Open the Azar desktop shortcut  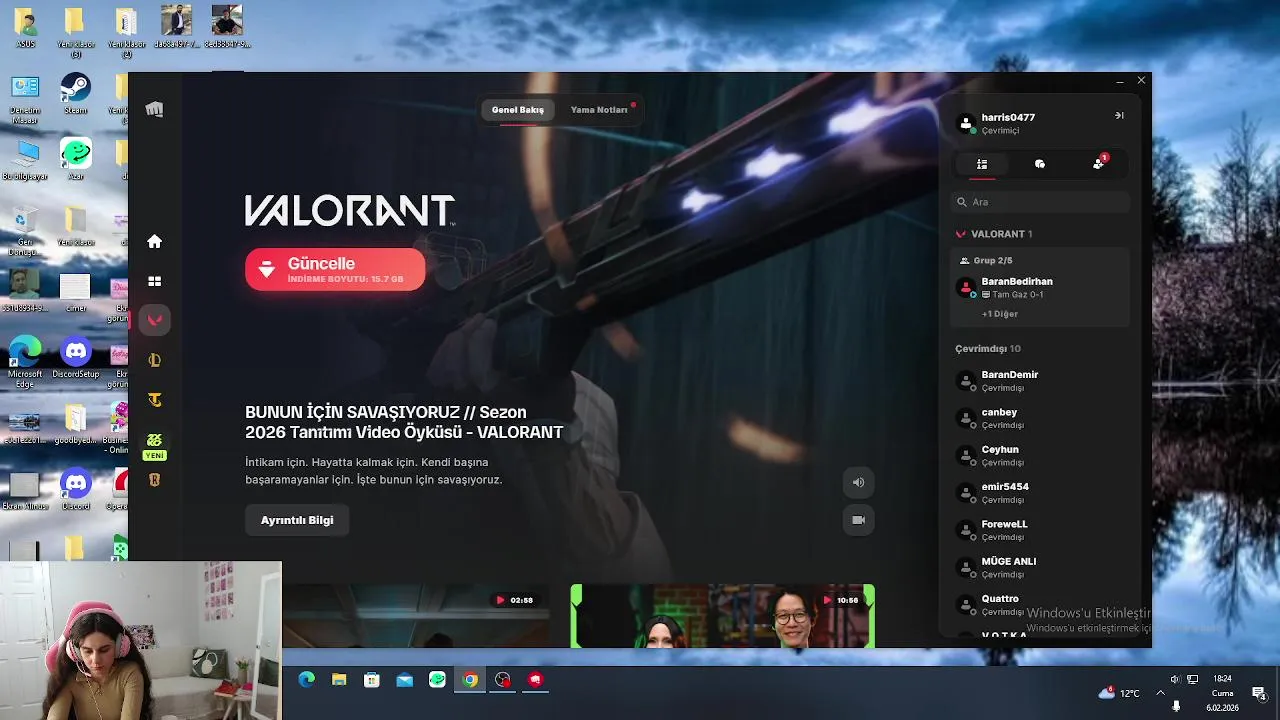(76, 159)
